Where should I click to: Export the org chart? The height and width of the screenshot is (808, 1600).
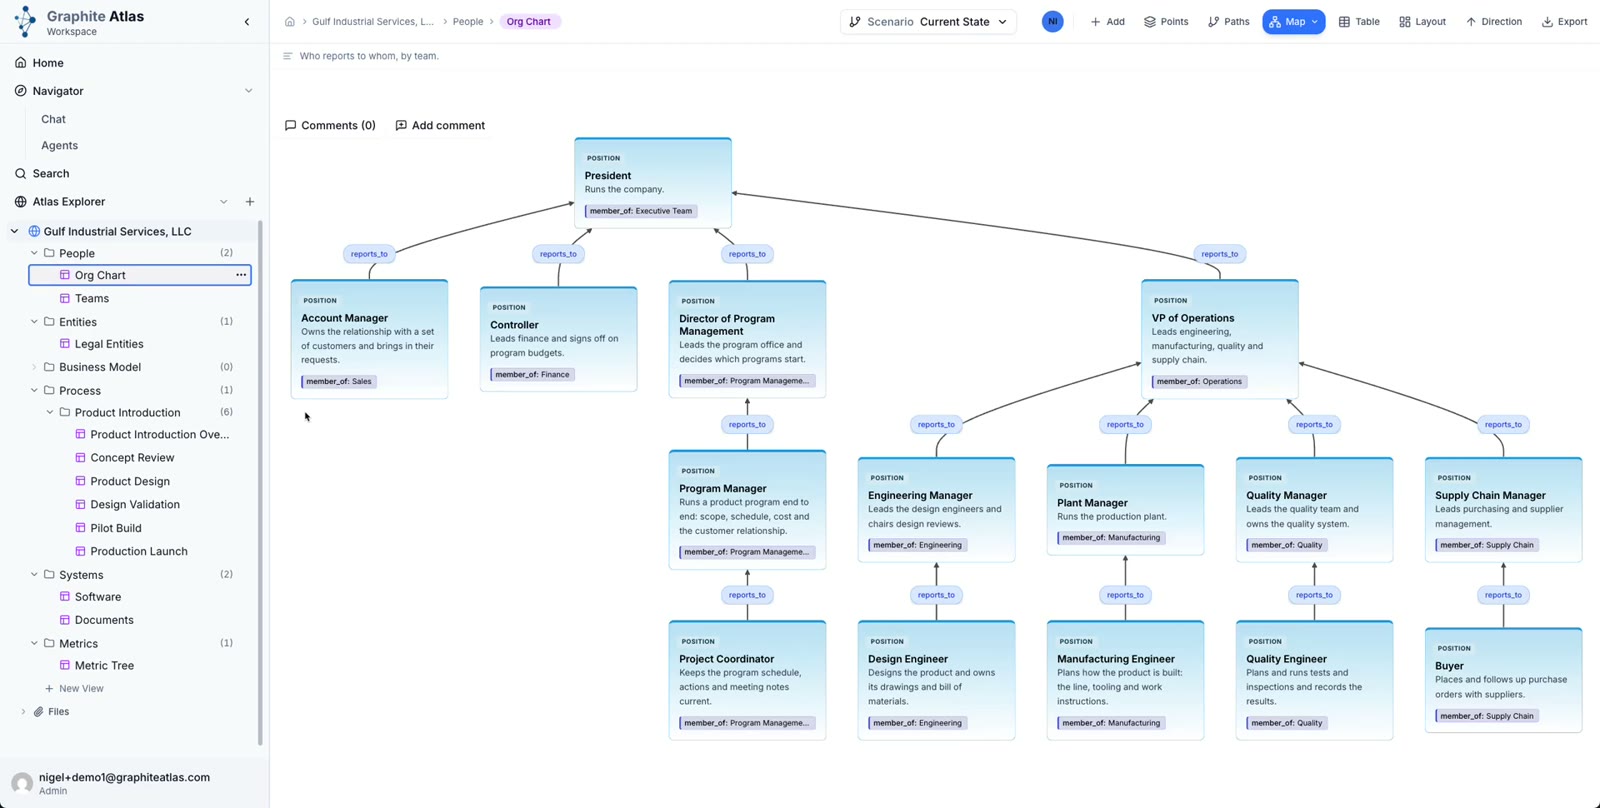click(x=1564, y=22)
